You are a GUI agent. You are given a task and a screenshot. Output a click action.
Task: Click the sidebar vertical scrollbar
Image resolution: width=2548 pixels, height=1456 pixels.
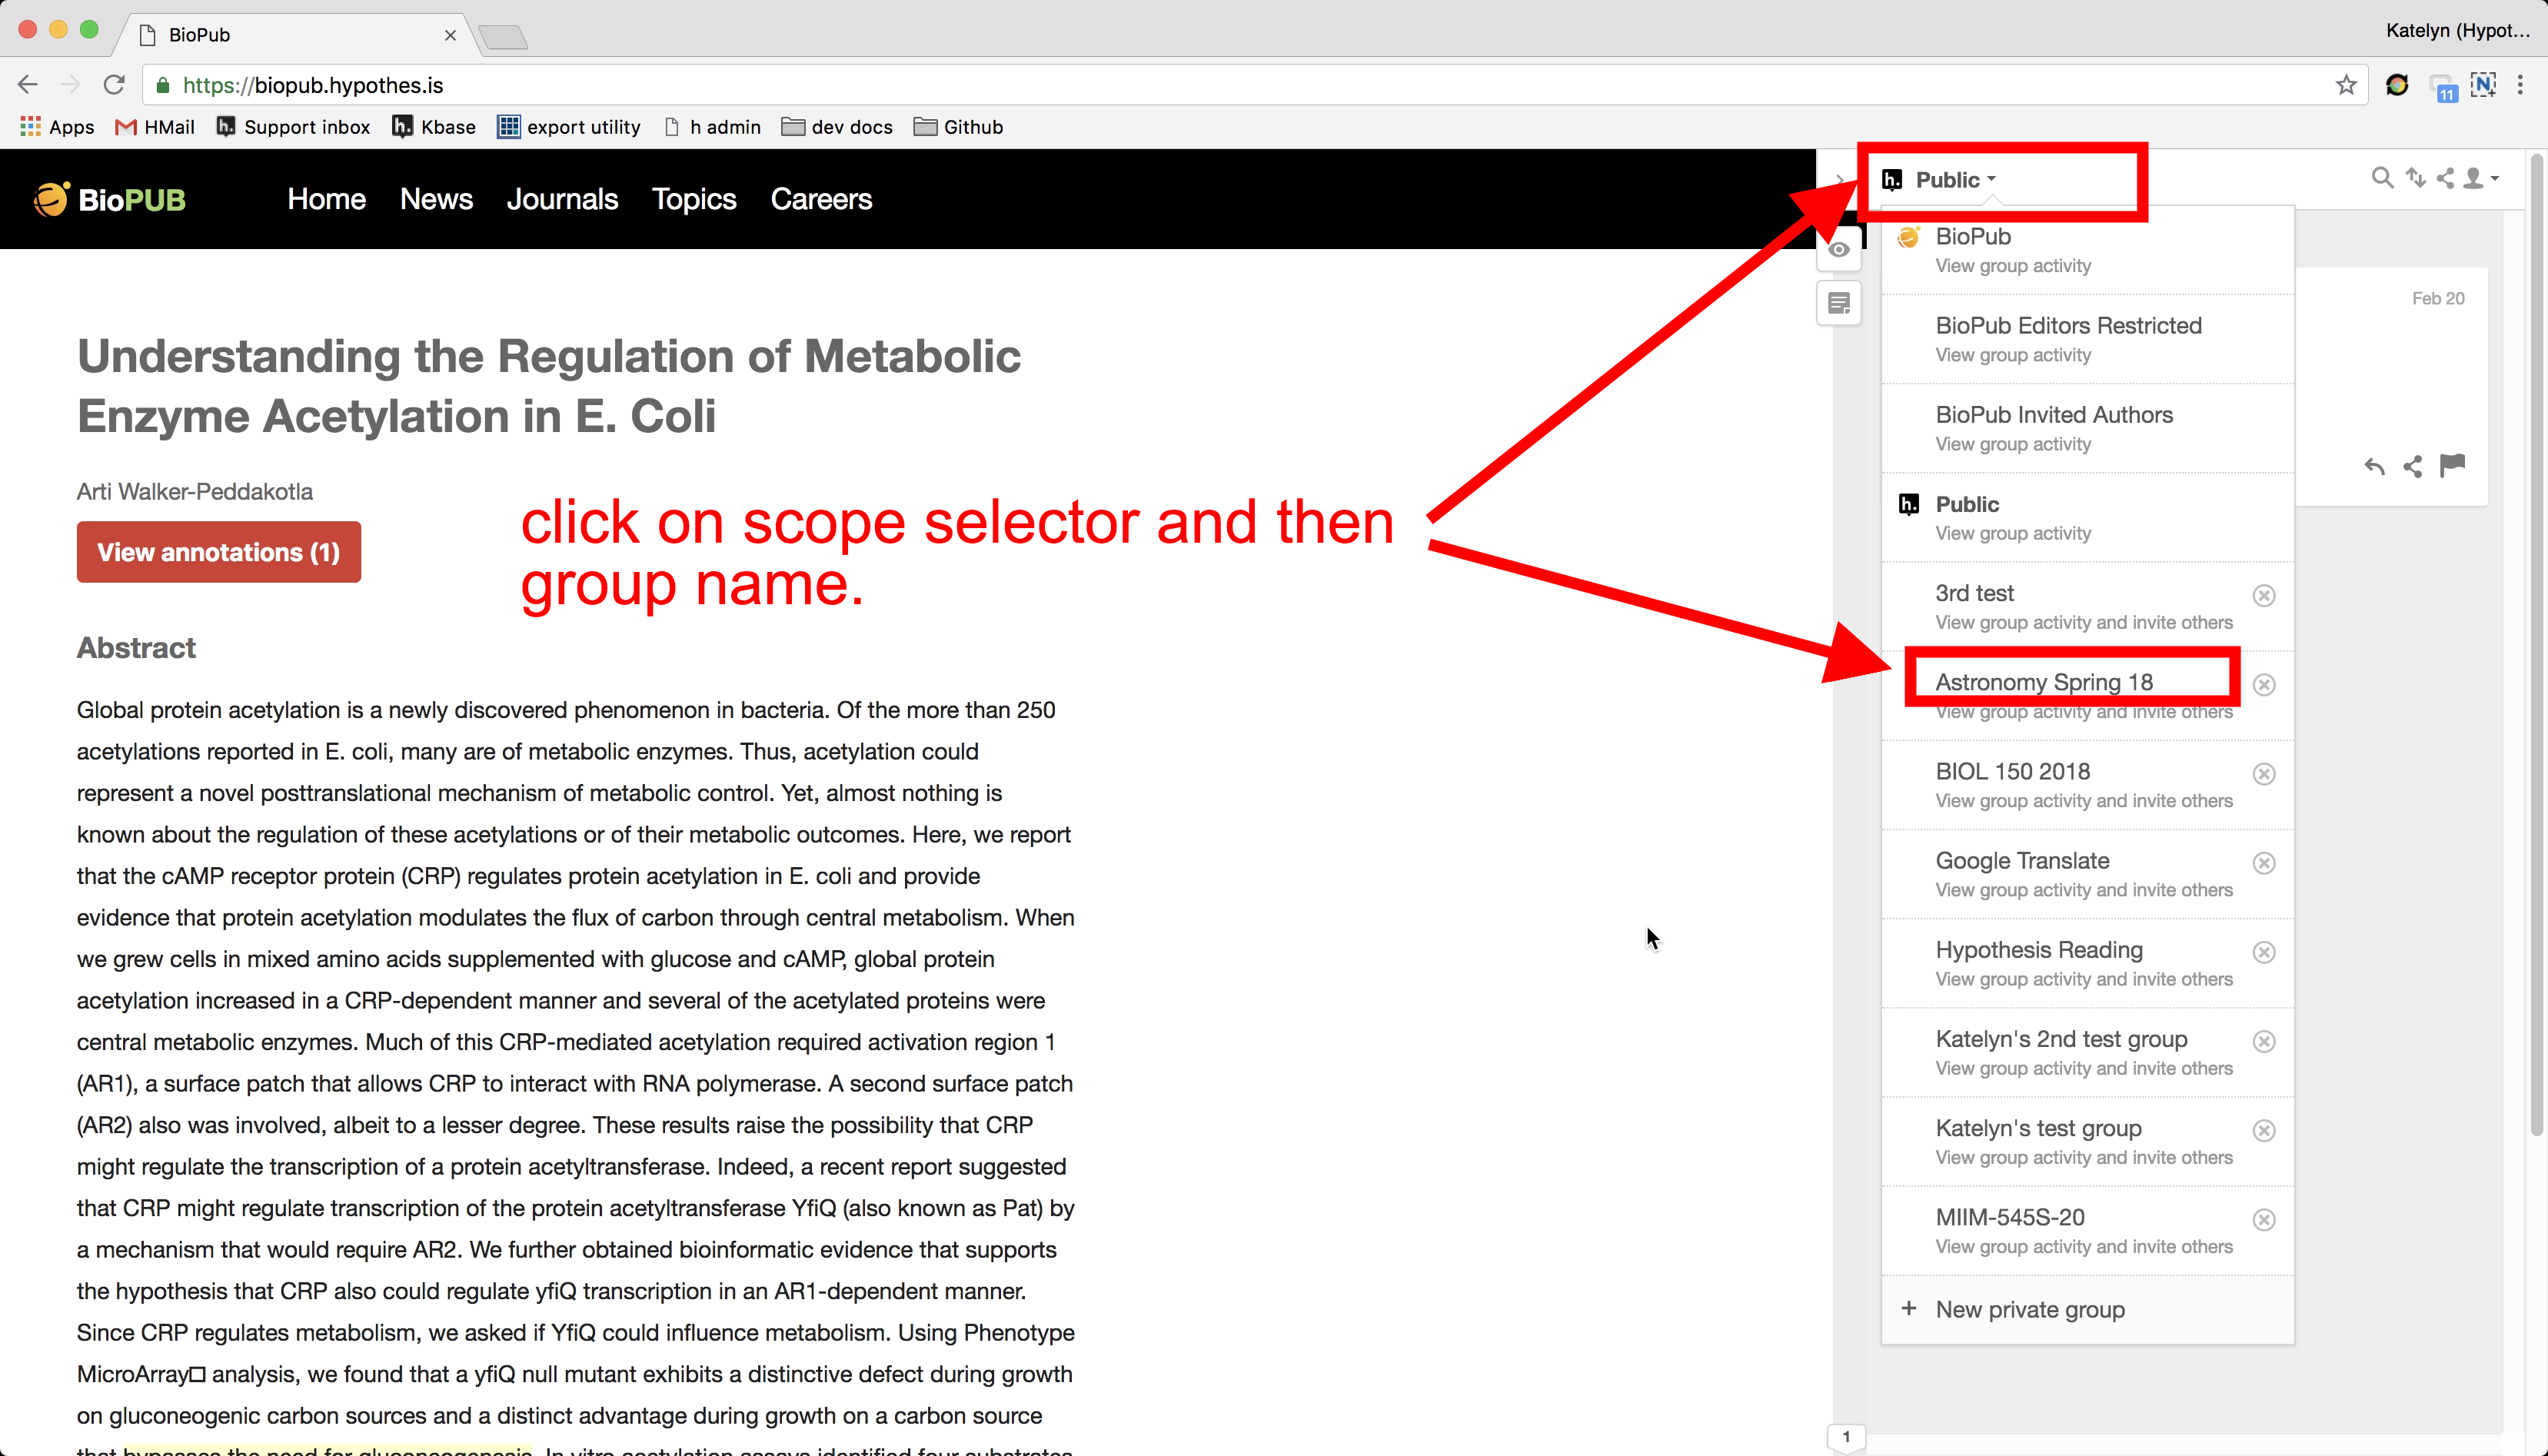click(2536, 640)
